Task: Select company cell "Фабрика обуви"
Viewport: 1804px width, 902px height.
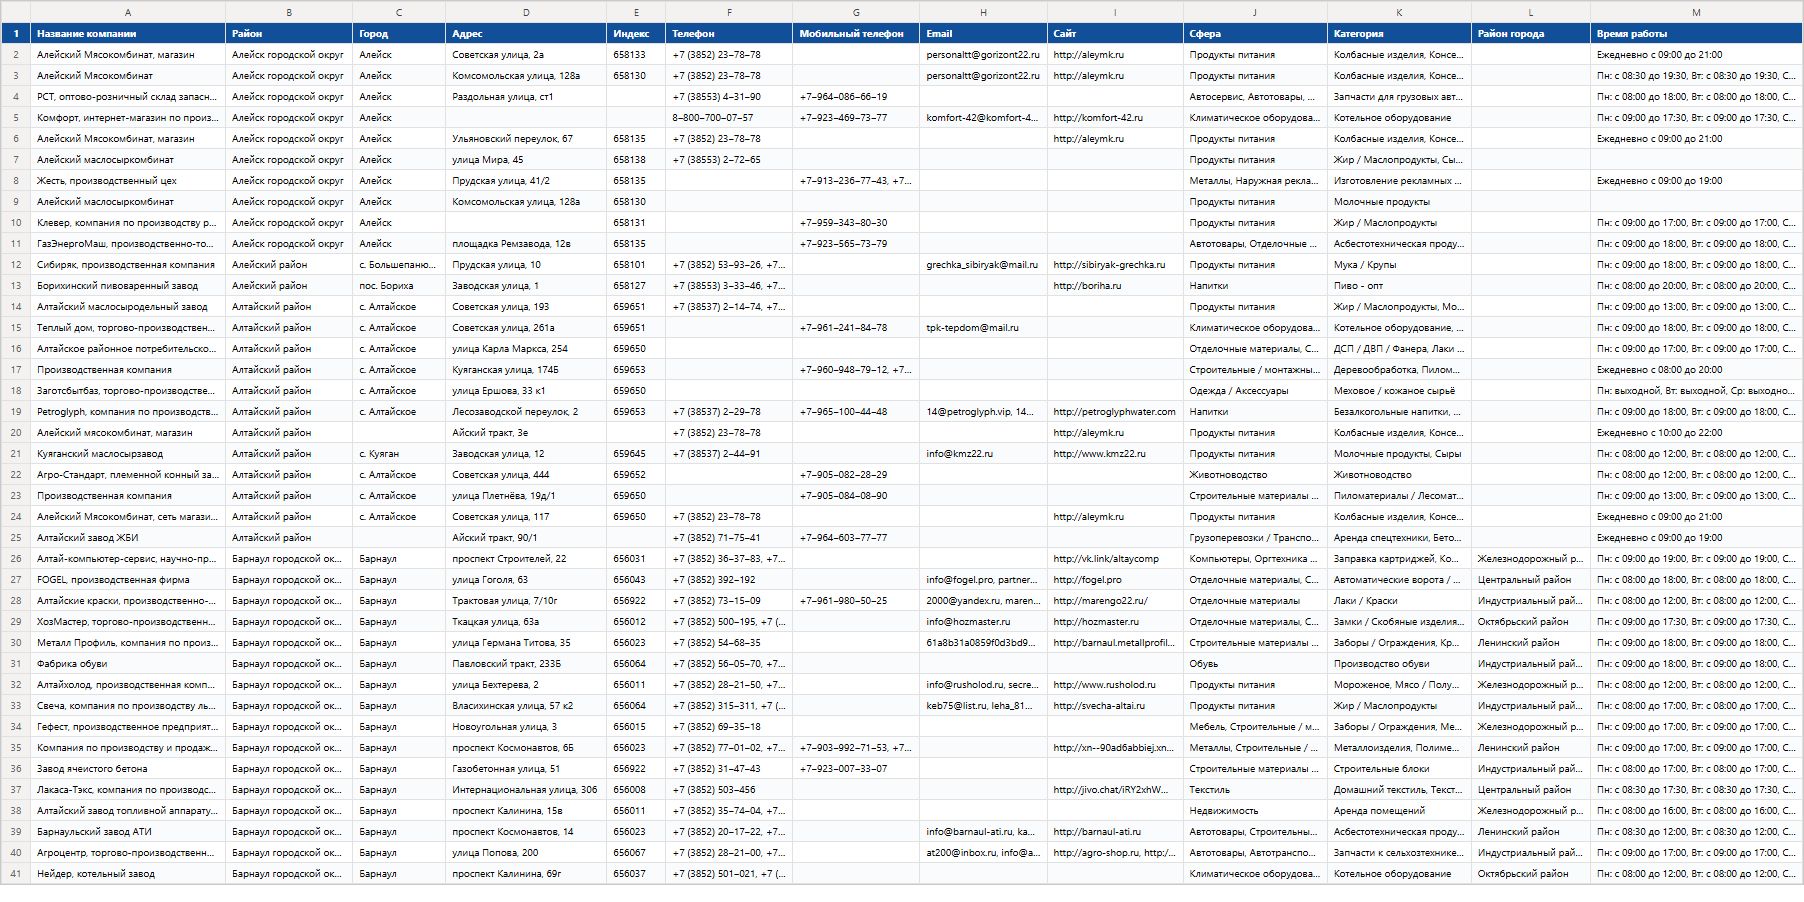Action: pos(128,664)
